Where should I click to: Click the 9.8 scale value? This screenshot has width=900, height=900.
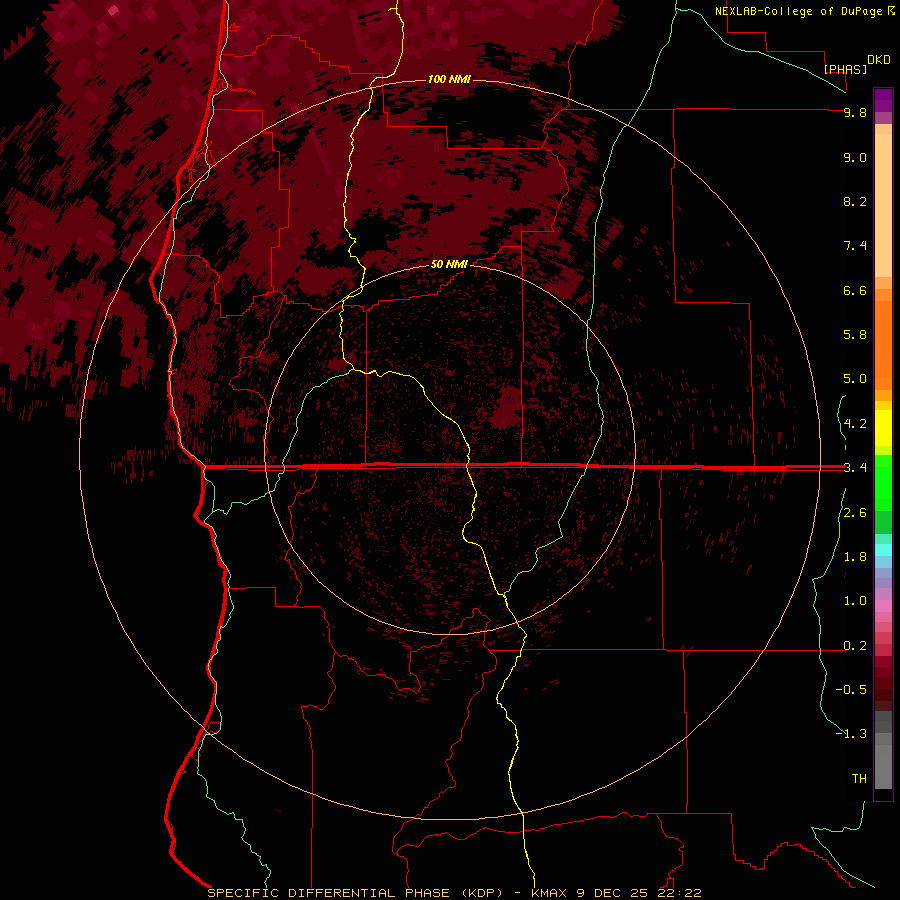point(855,112)
